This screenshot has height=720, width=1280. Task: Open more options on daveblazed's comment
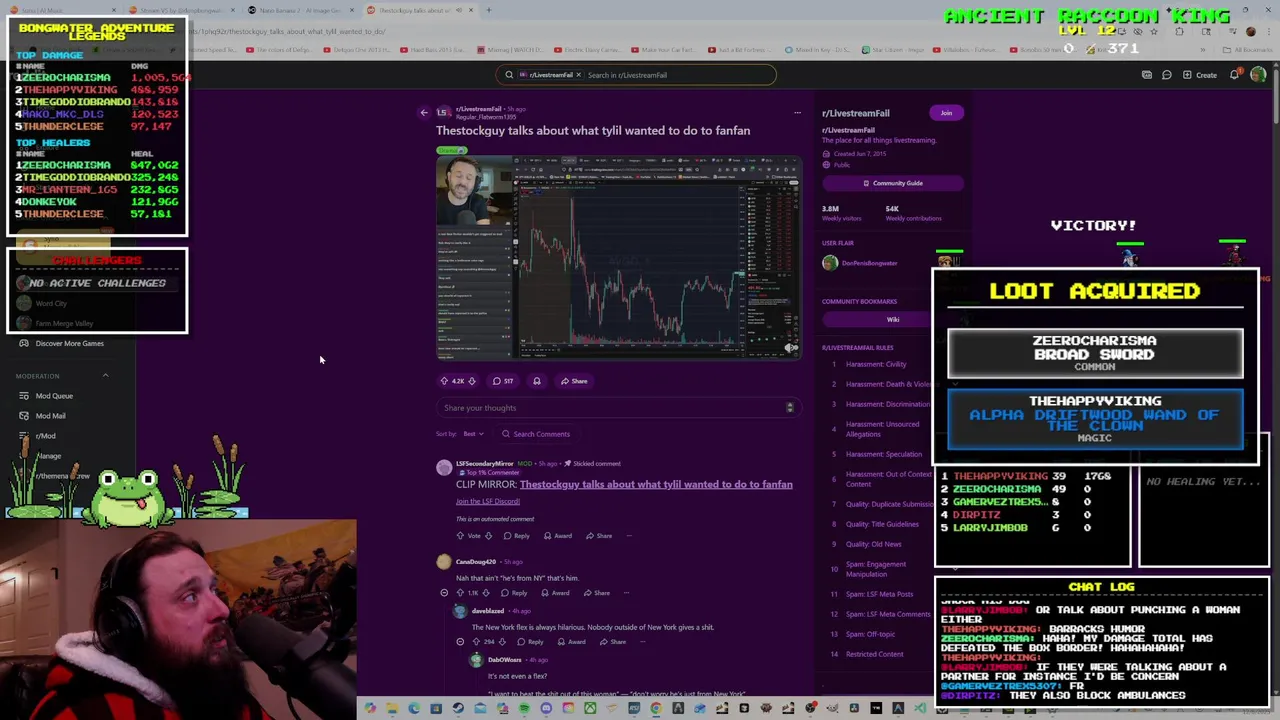pos(643,642)
